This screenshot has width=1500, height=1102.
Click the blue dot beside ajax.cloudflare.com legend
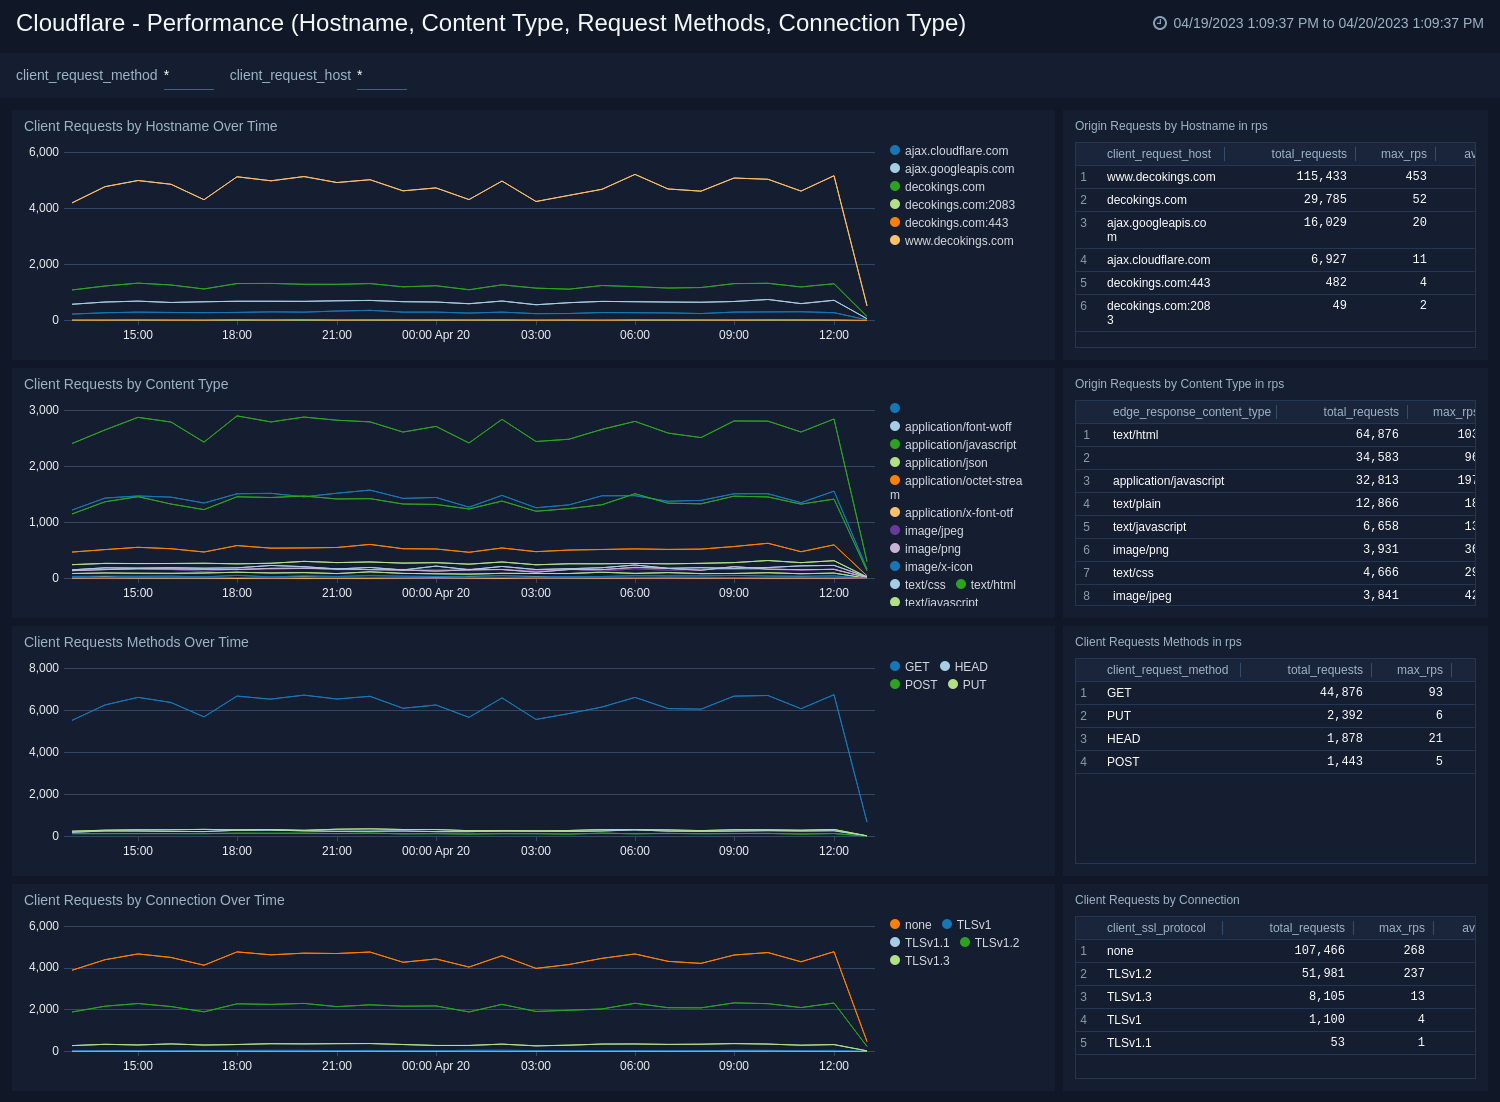point(895,150)
